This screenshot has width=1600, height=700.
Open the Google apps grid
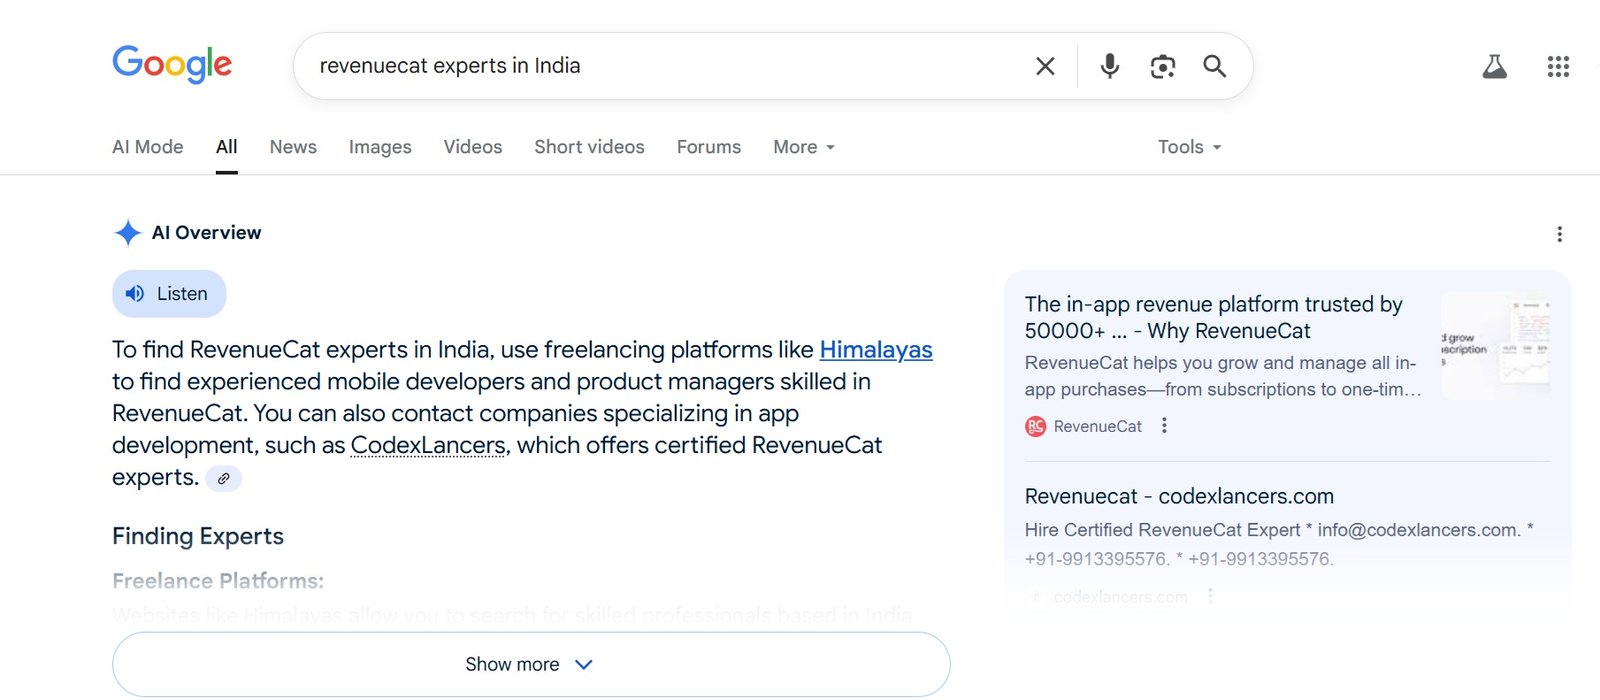point(1558,67)
